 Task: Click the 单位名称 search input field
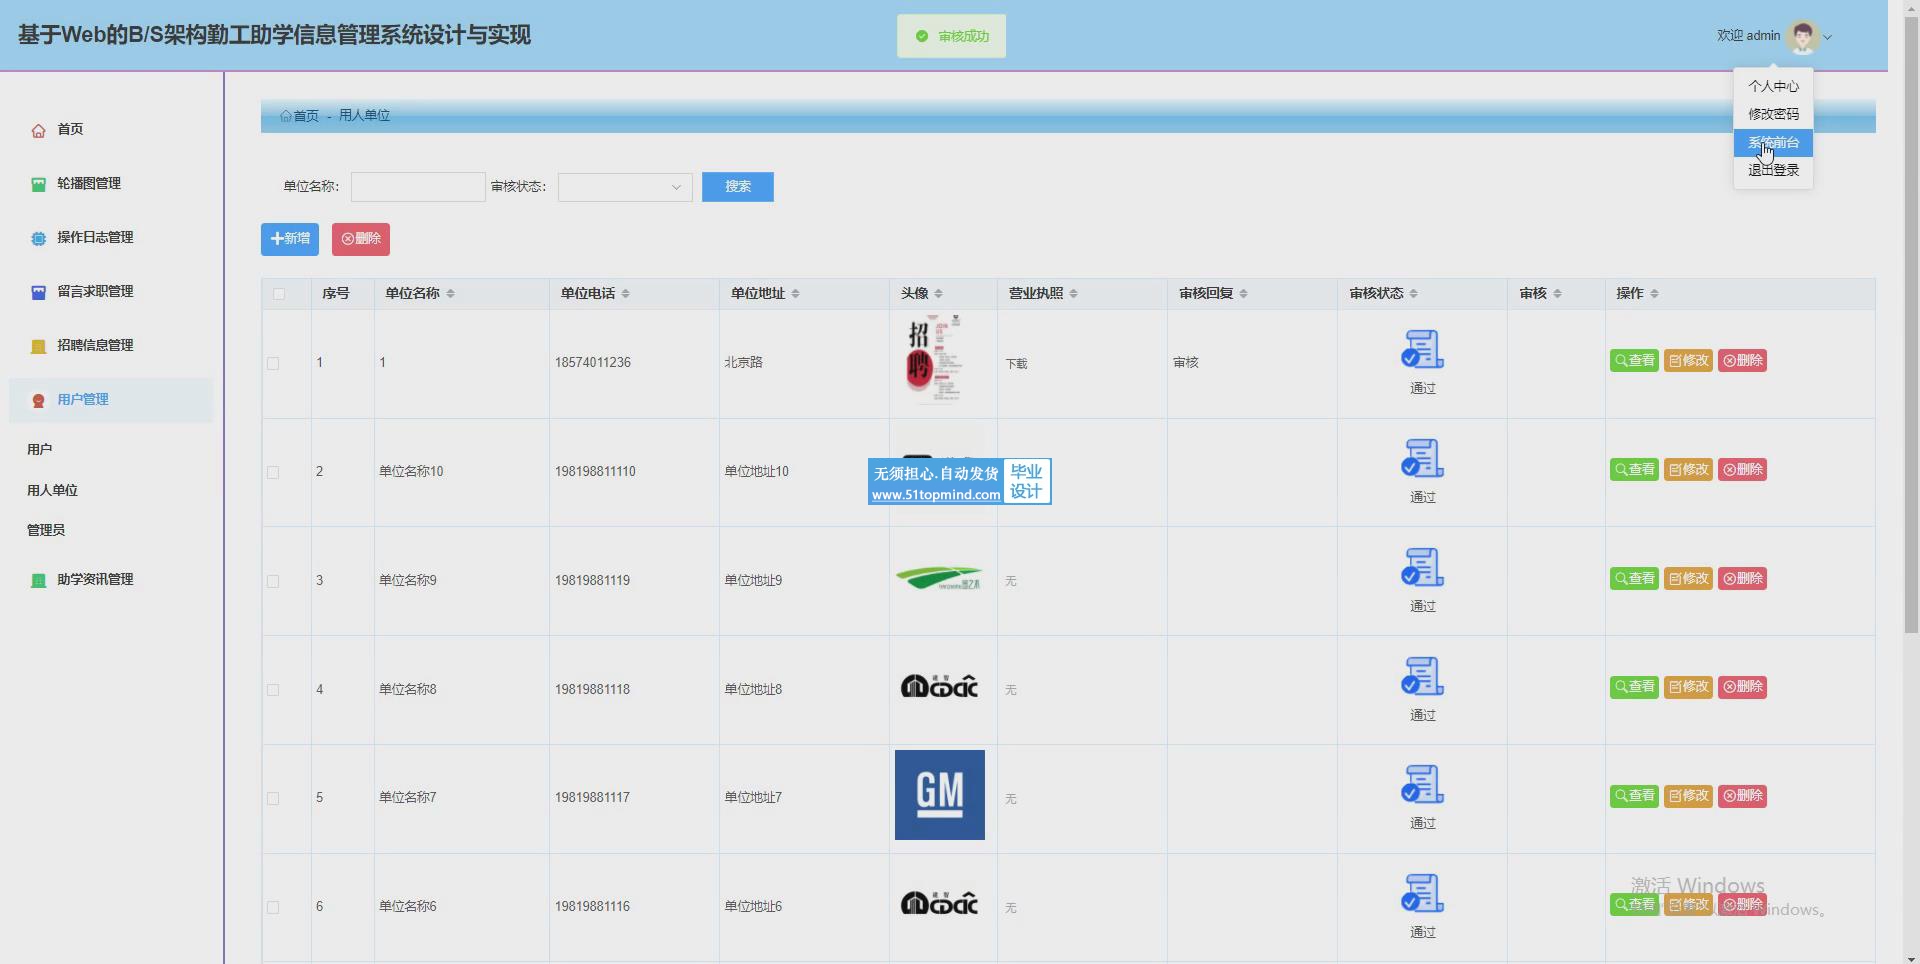pyautogui.click(x=417, y=187)
